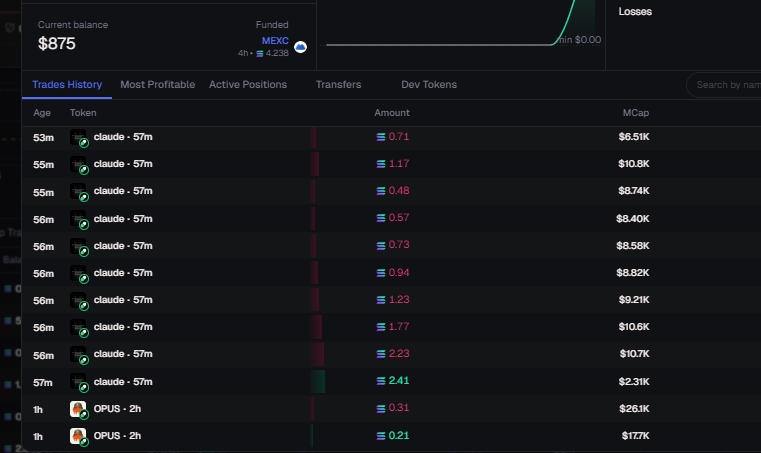Click claude token icon in $8.82K row
The image size is (761, 453).
78,273
